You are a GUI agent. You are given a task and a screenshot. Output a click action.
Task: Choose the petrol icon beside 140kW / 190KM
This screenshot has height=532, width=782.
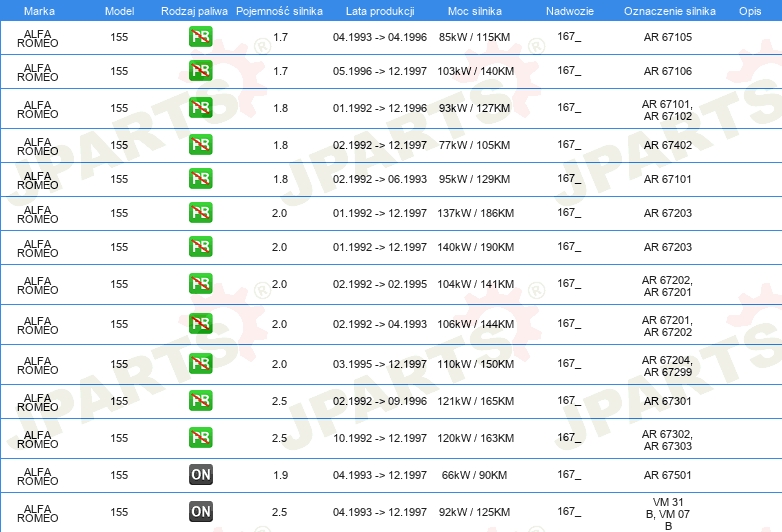click(x=200, y=246)
